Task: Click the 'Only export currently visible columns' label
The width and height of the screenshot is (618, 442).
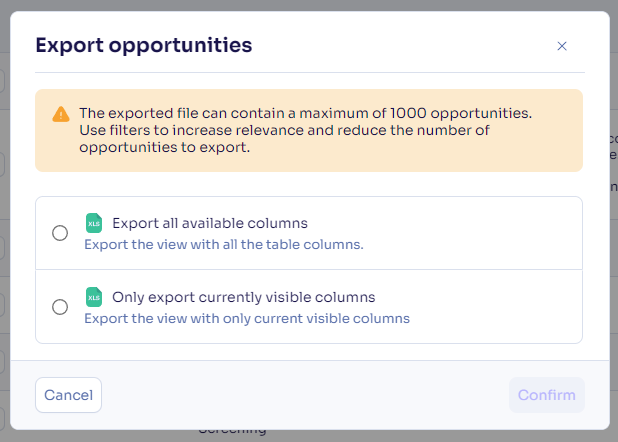Action: pyautogui.click(x=244, y=297)
